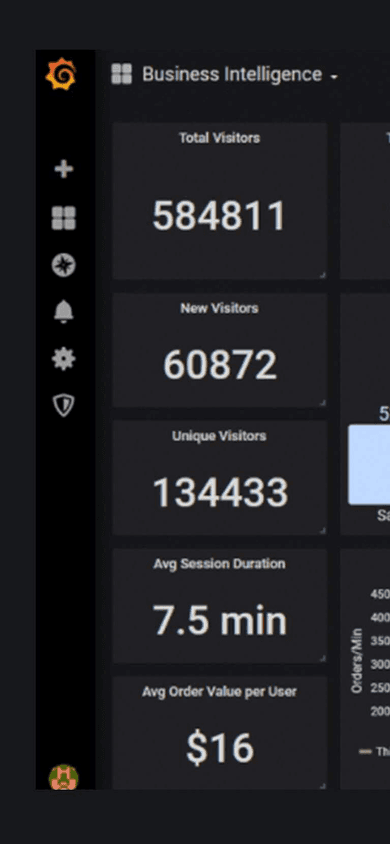Click the light blue bar in chart

pos(369,465)
